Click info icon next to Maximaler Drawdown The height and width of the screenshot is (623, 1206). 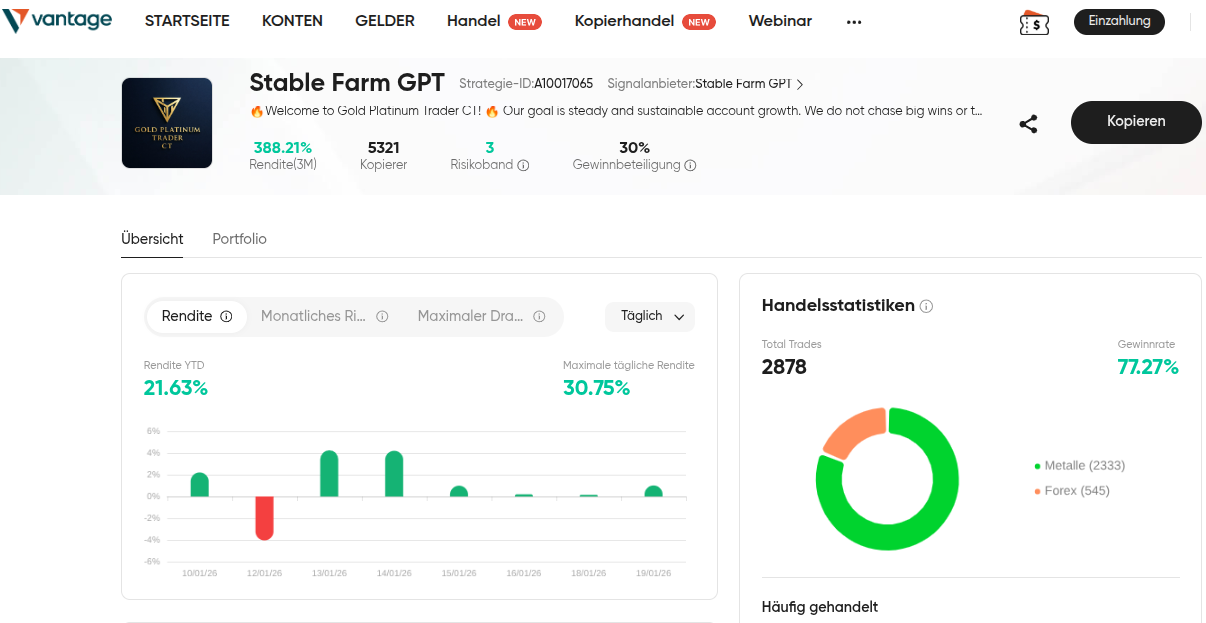coord(539,317)
